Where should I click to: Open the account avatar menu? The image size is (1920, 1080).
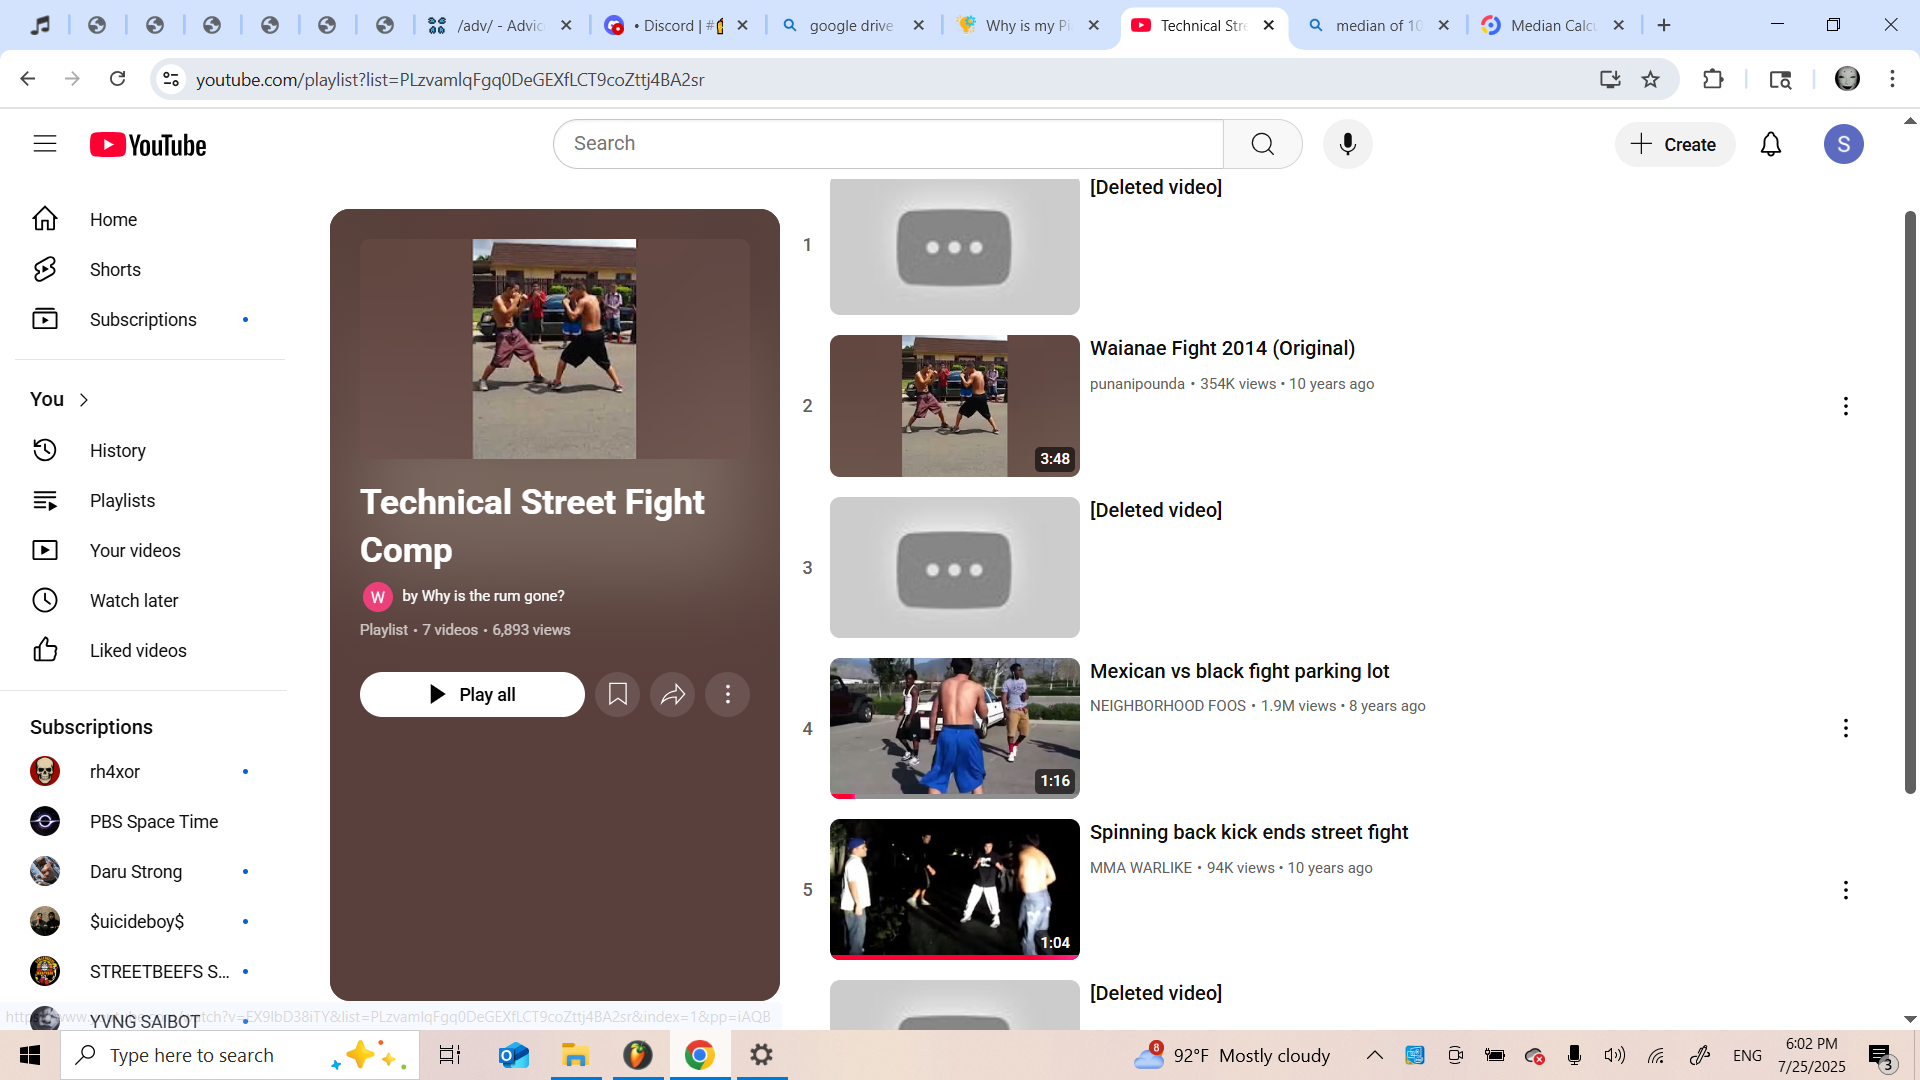point(1844,144)
